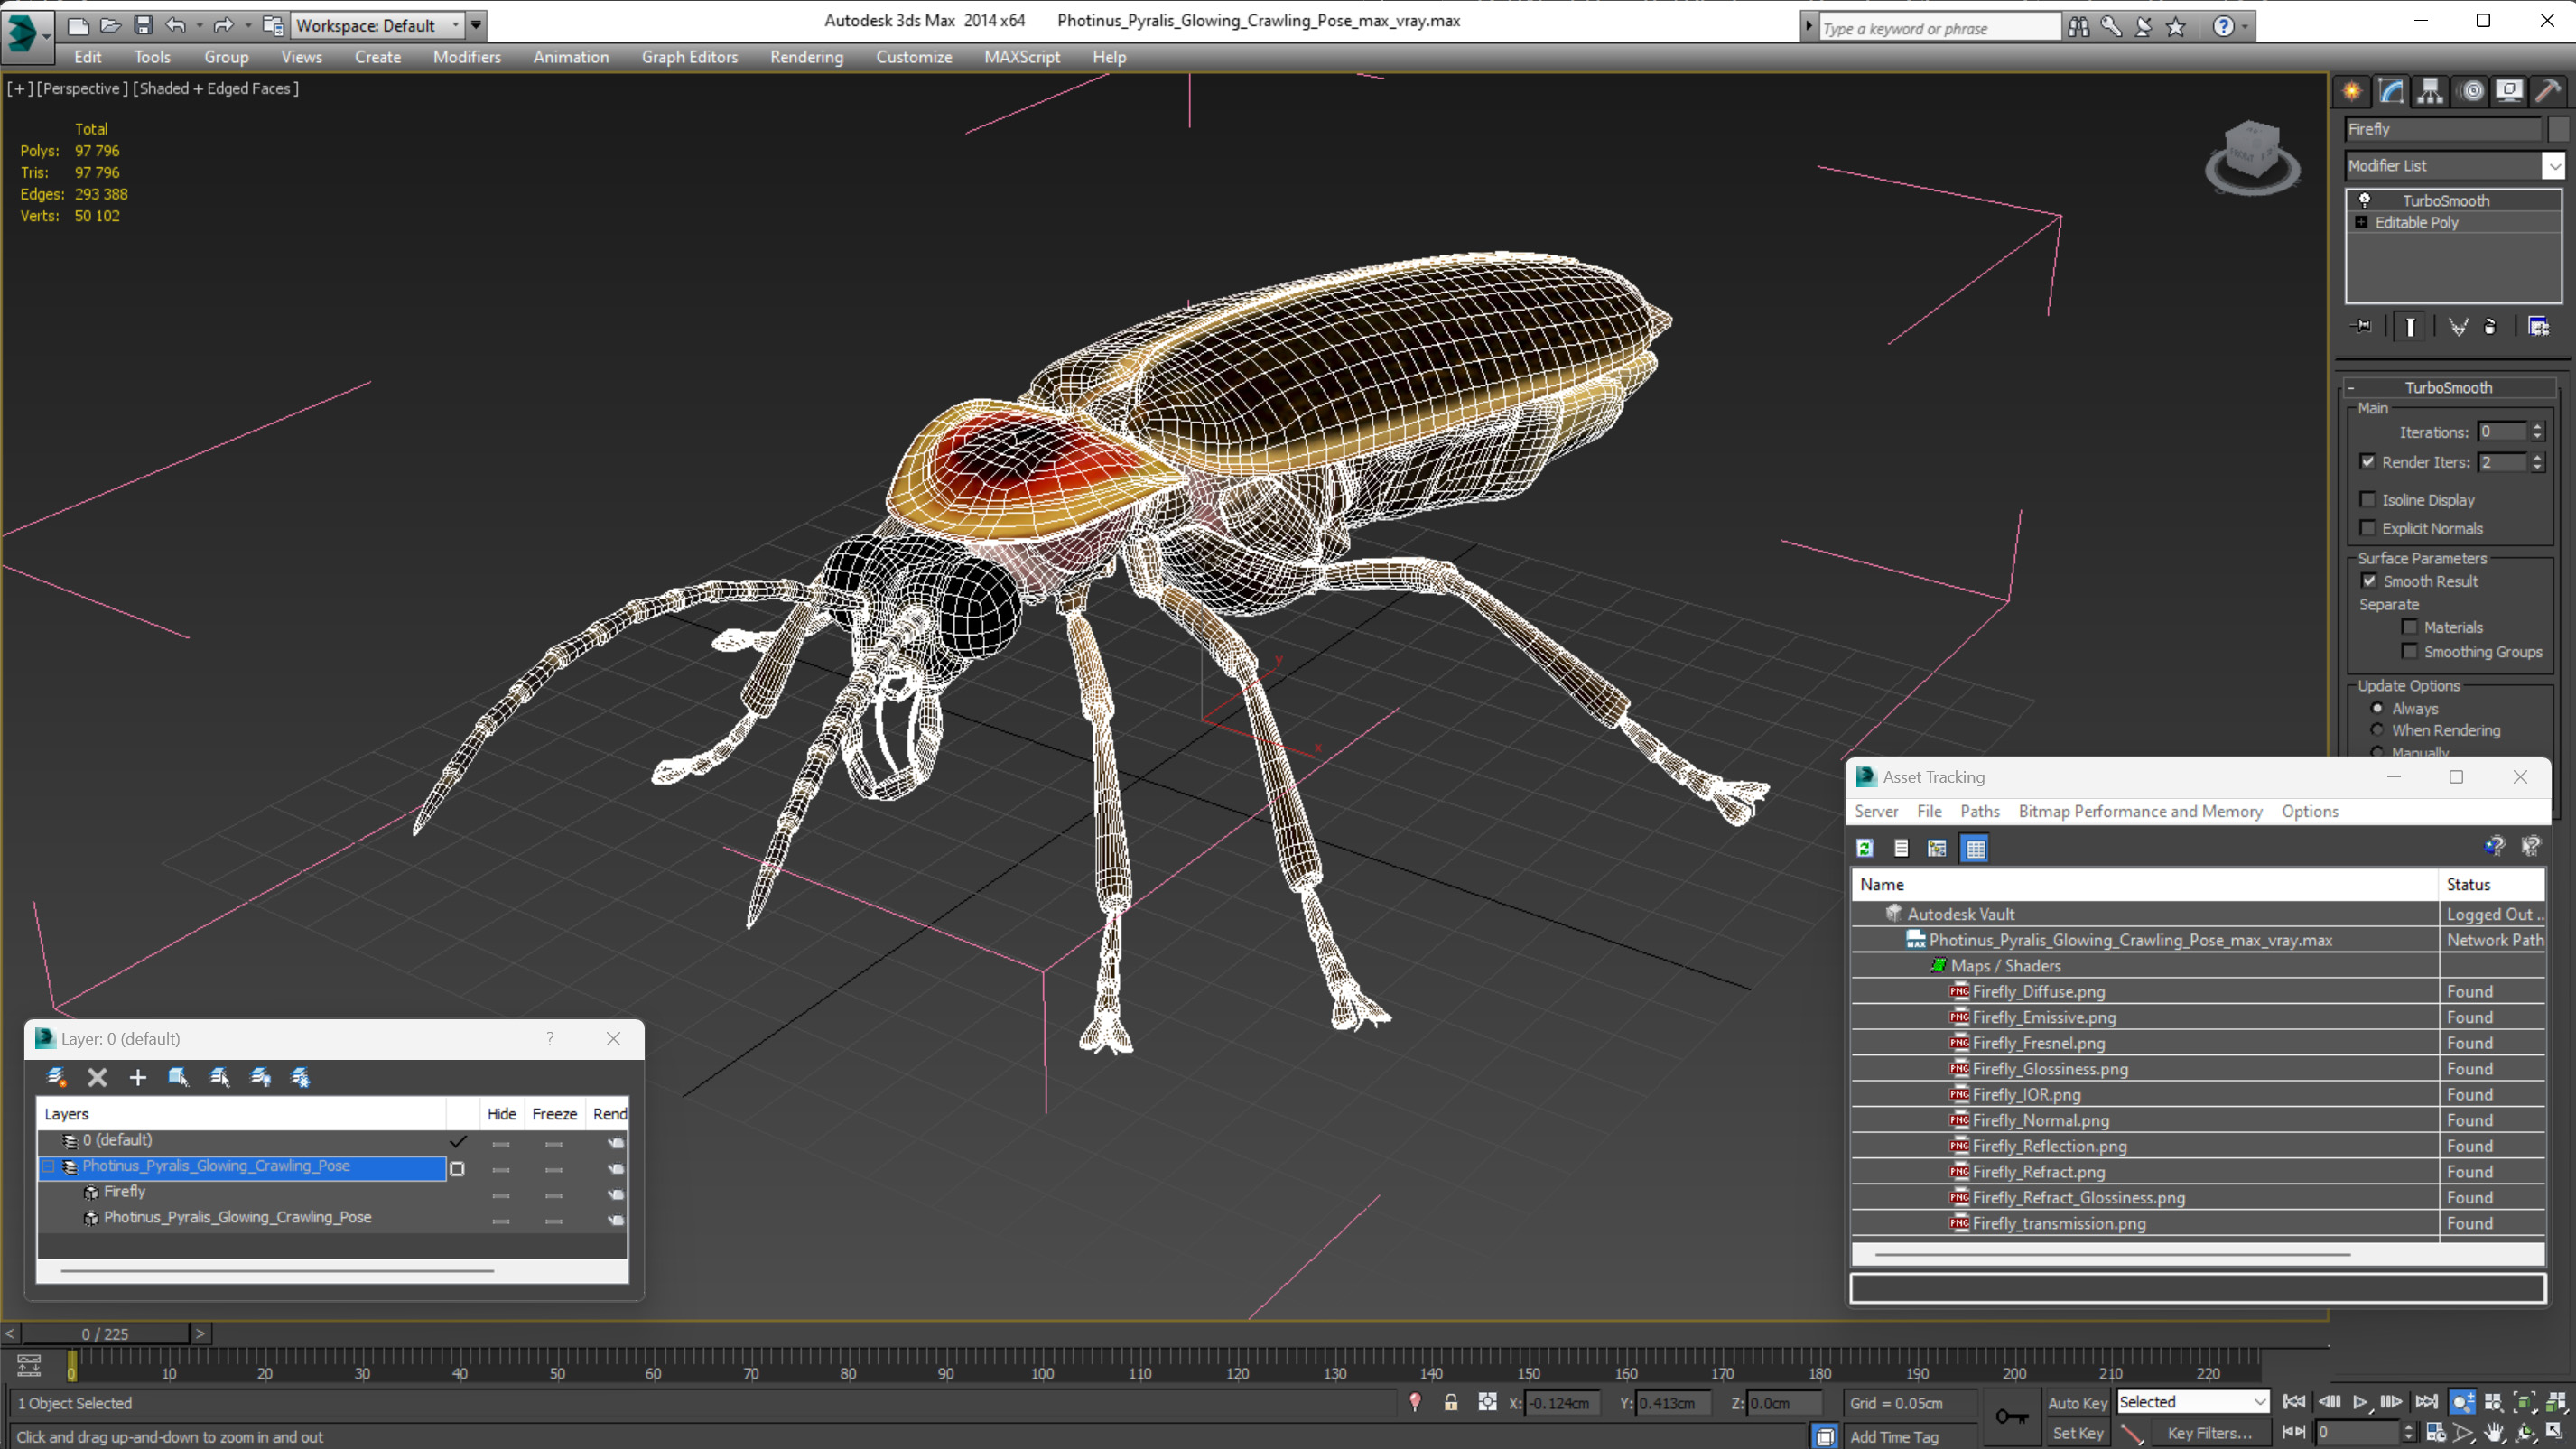The image size is (2576, 1449).
Task: Open the Create command panel tab
Action: pyautogui.click(x=2352, y=91)
